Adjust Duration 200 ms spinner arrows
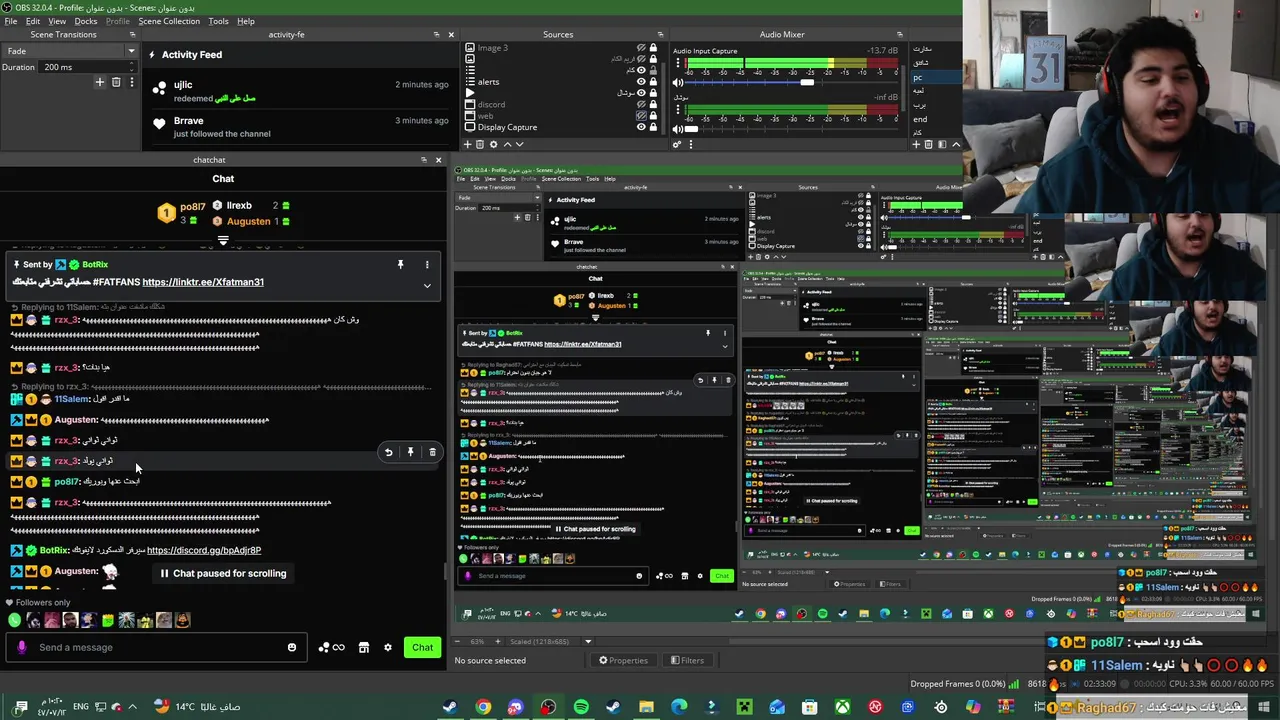The image size is (1280, 720). click(131, 67)
